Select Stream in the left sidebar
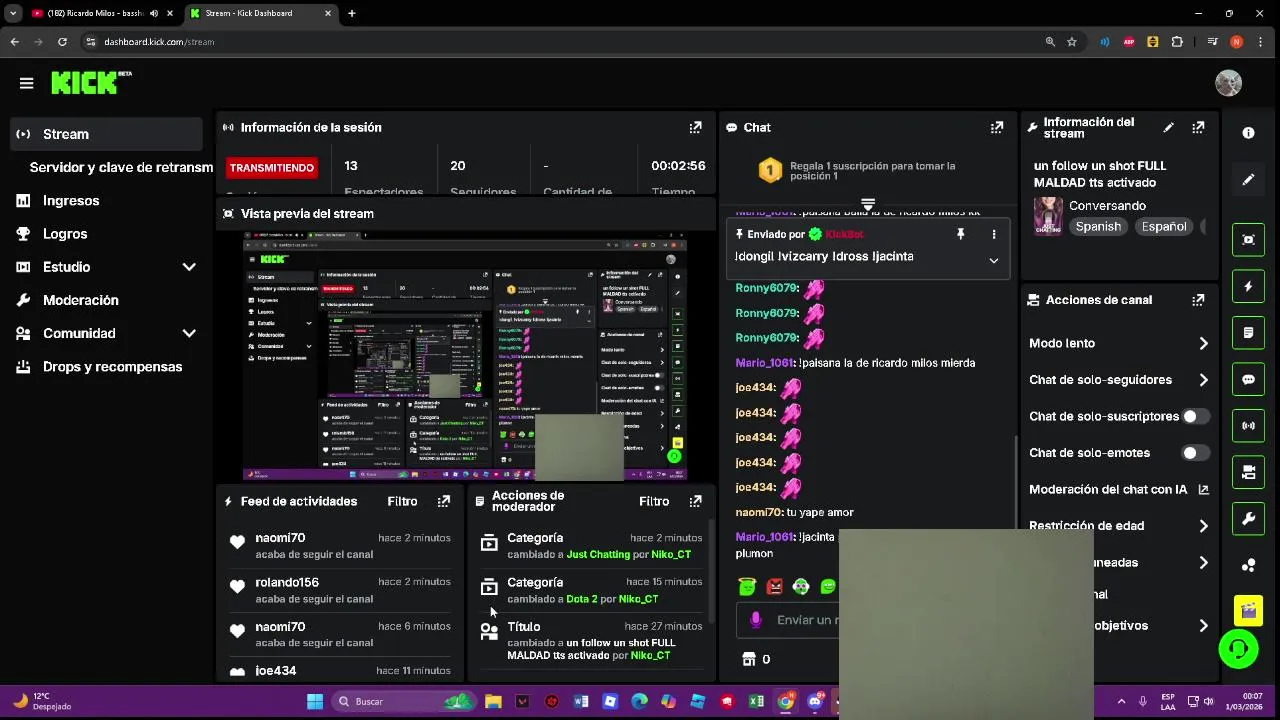The height and width of the screenshot is (720, 1280). coord(107,134)
